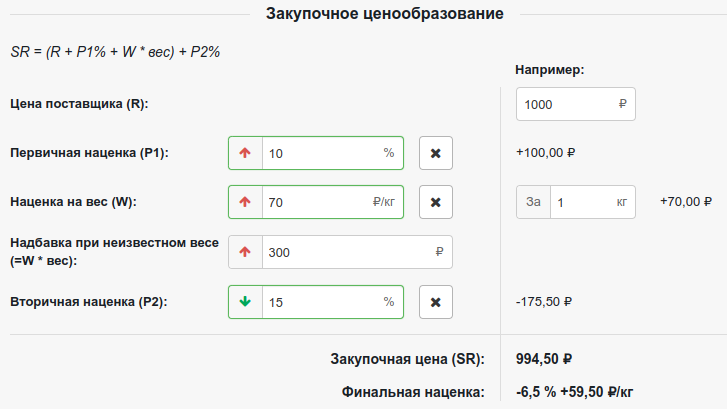Focus the Вторичная наценка input containing 15

320,301
